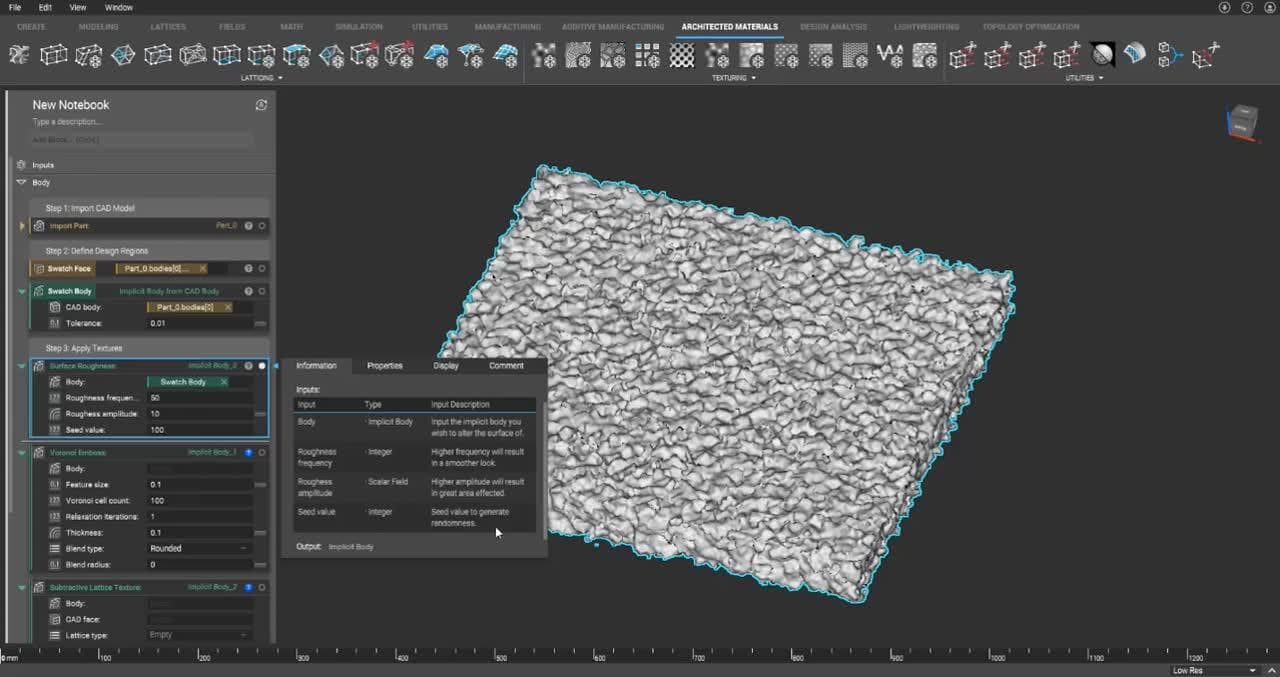1280x677 pixels.
Task: Remove Swatch Body chip from Body input
Action: [223, 382]
